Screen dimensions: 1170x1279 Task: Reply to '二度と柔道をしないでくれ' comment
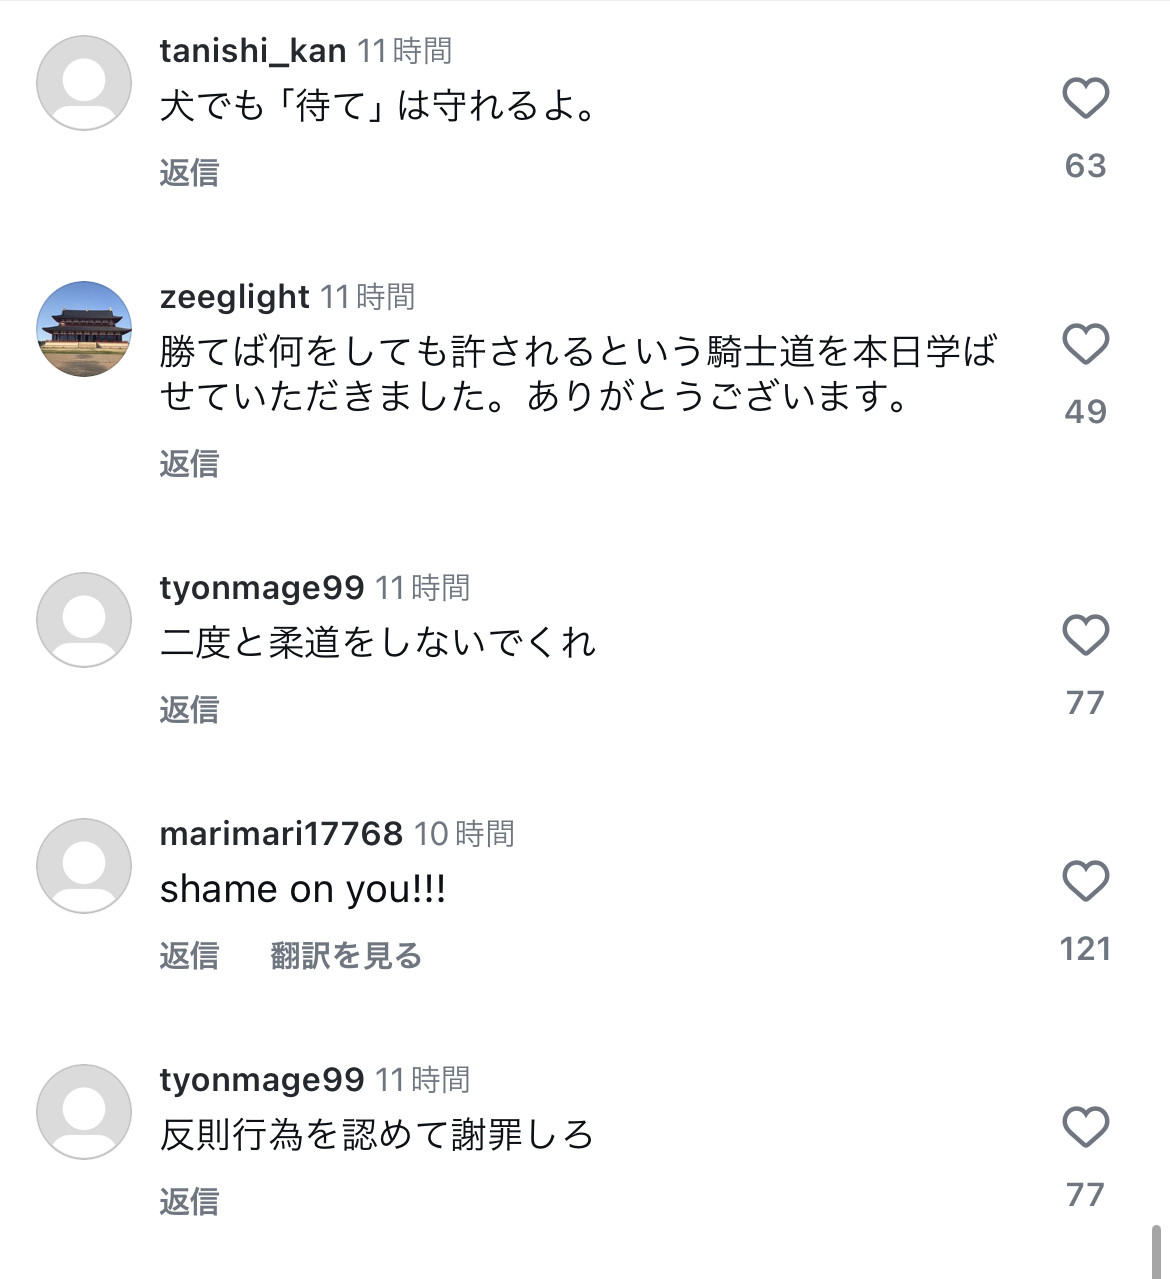click(189, 710)
